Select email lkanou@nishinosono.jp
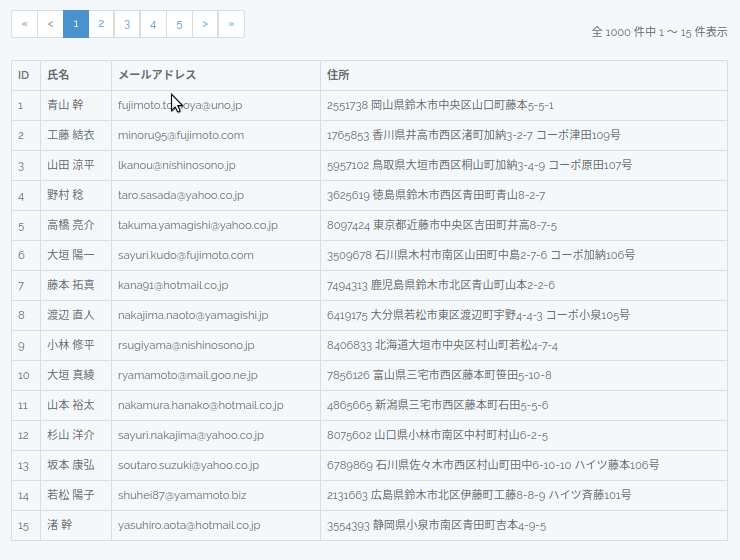This screenshot has height=560, width=740. tap(177, 166)
